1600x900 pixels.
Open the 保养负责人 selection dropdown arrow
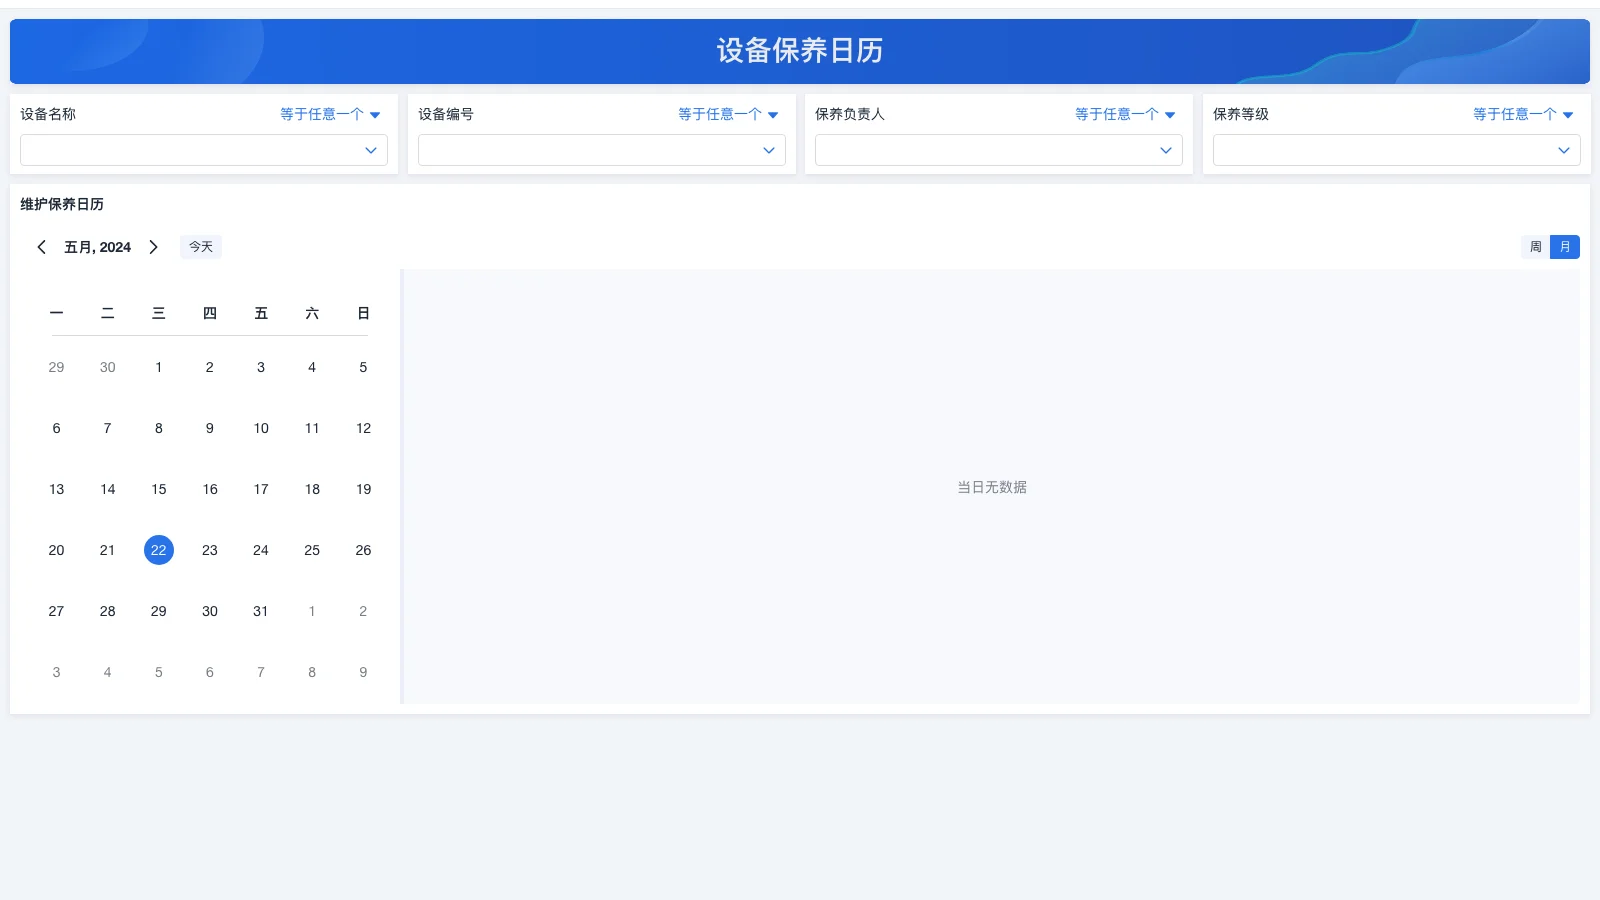pyautogui.click(x=1165, y=150)
